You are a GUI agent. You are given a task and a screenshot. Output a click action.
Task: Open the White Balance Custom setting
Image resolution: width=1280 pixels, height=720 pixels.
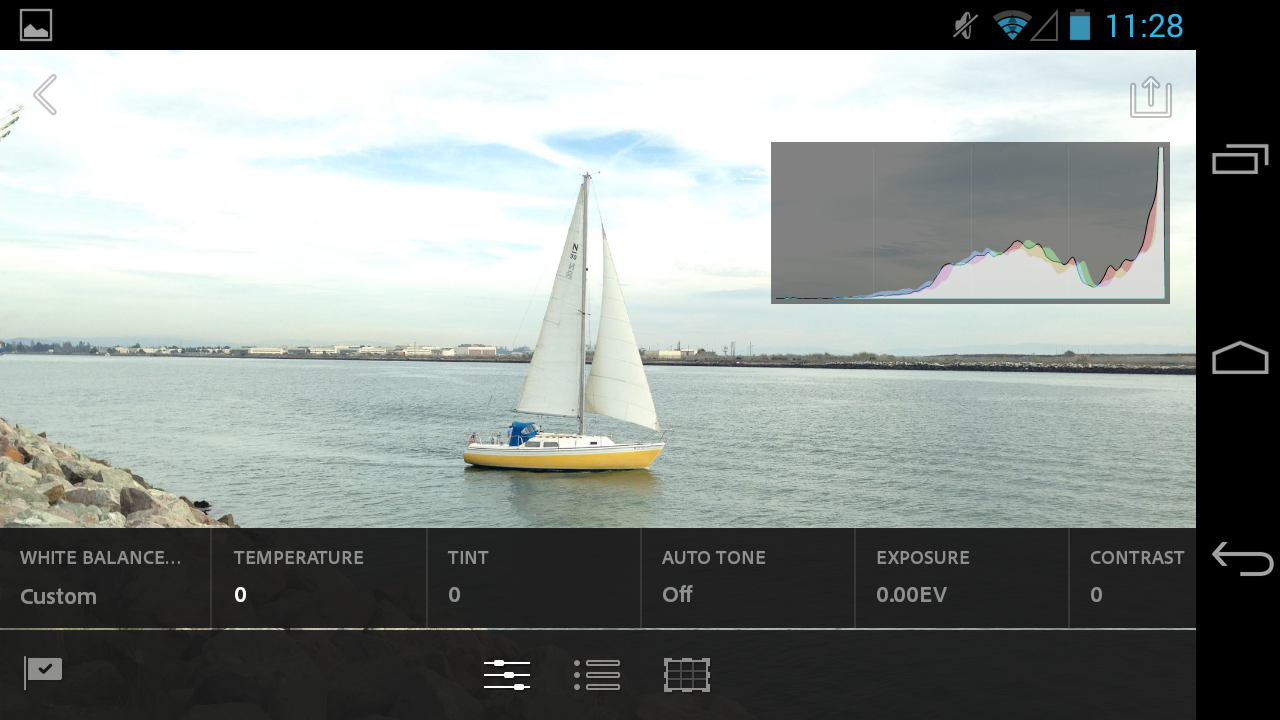[x=105, y=578]
